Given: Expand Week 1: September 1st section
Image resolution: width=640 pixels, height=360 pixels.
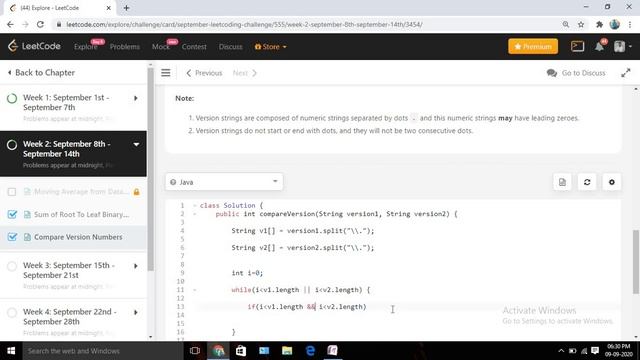Looking at the screenshot, I should pyautogui.click(x=136, y=98).
